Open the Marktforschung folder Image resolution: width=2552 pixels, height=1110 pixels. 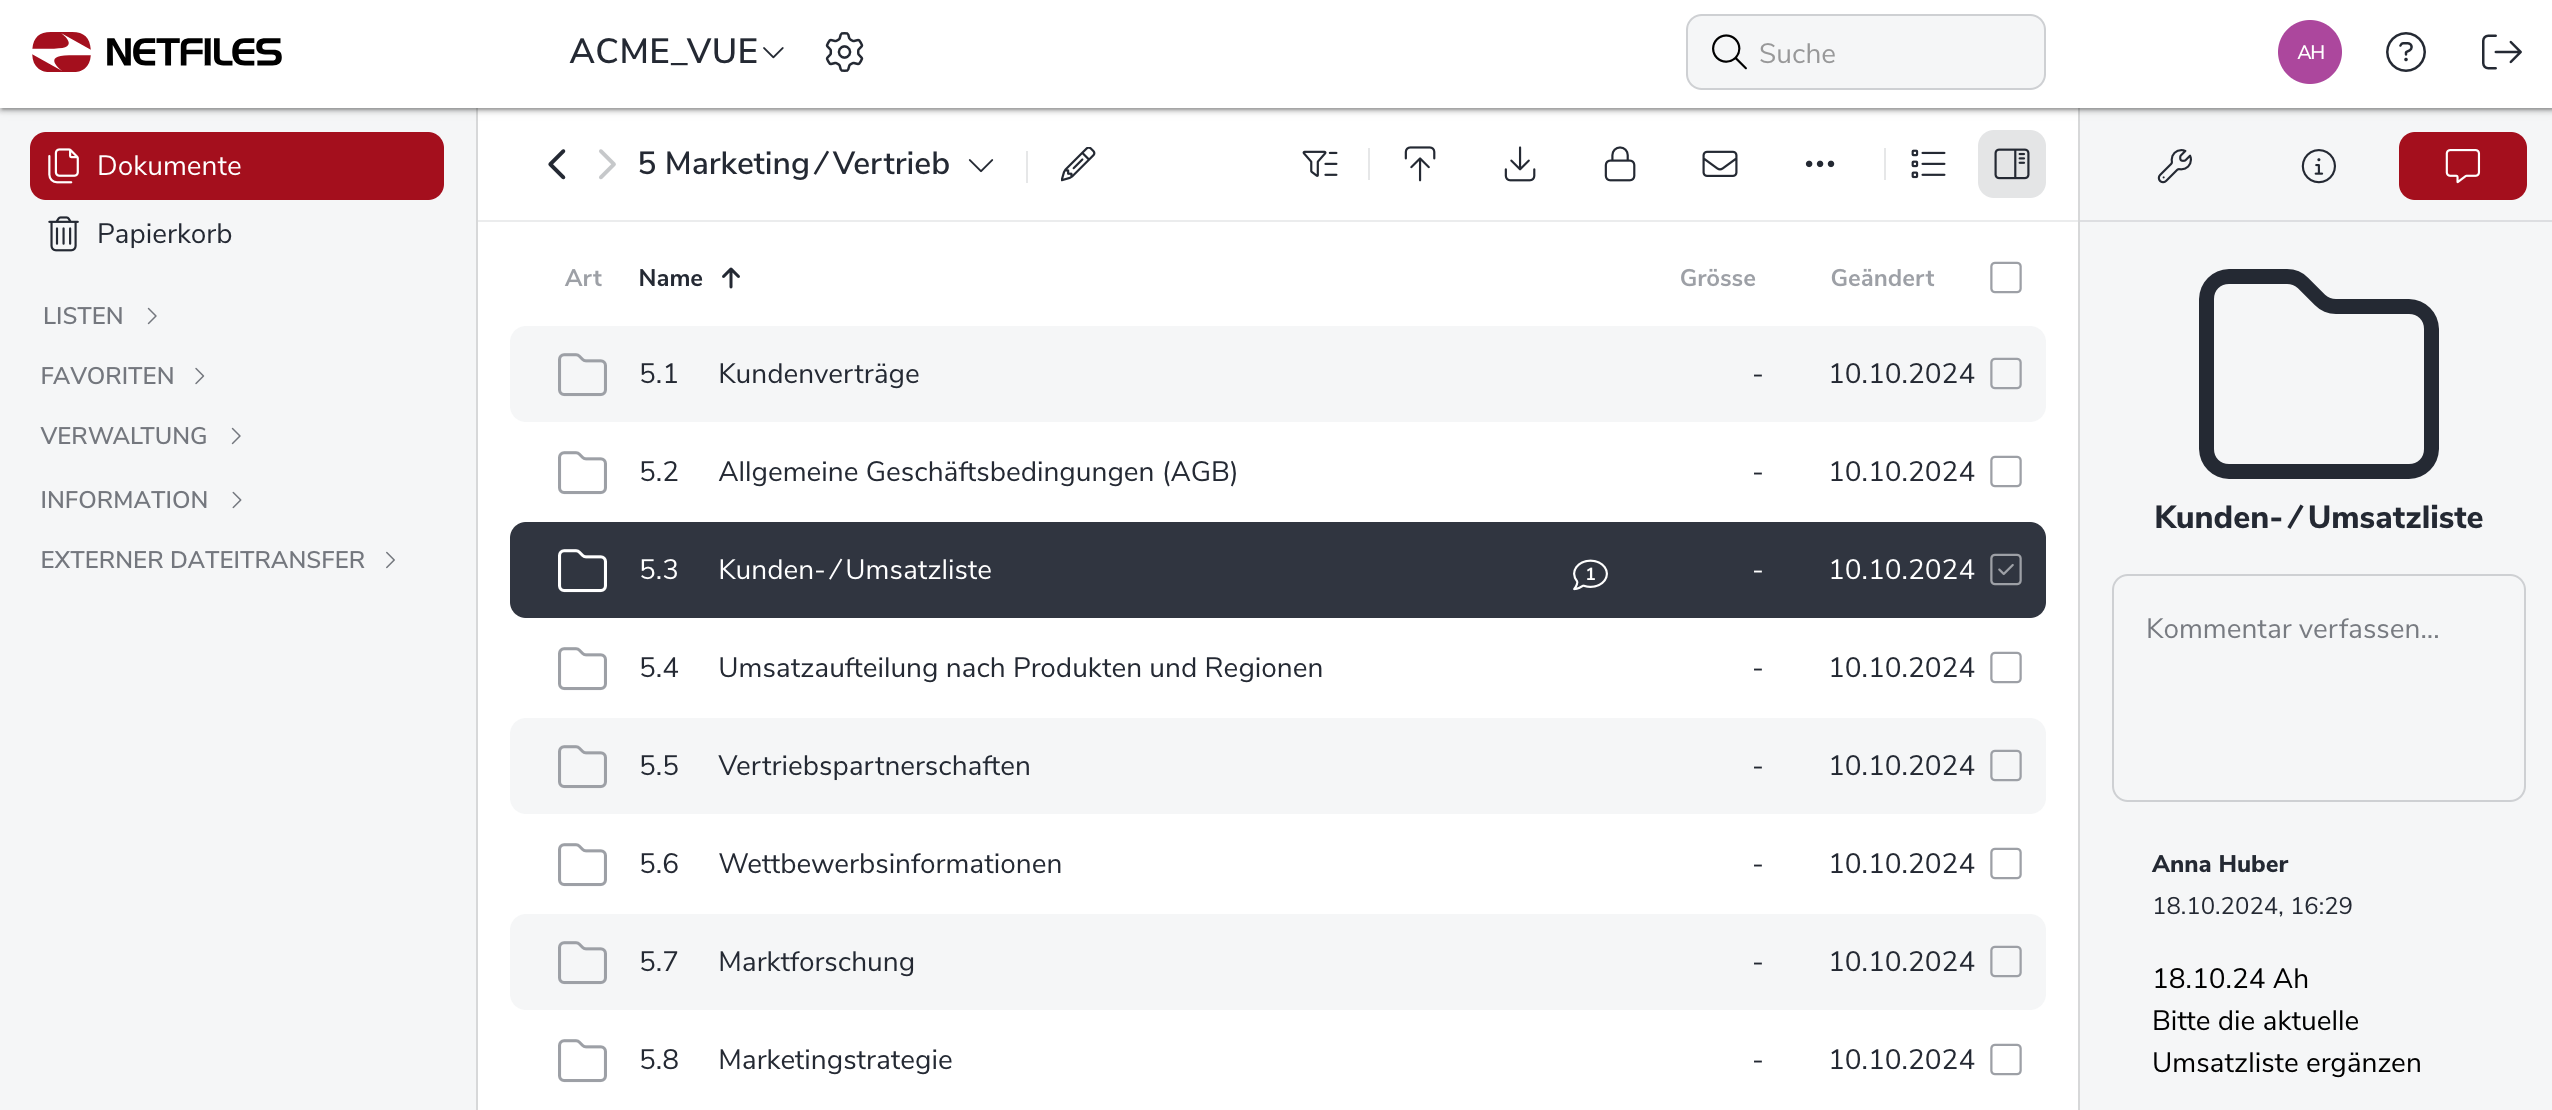coord(816,962)
